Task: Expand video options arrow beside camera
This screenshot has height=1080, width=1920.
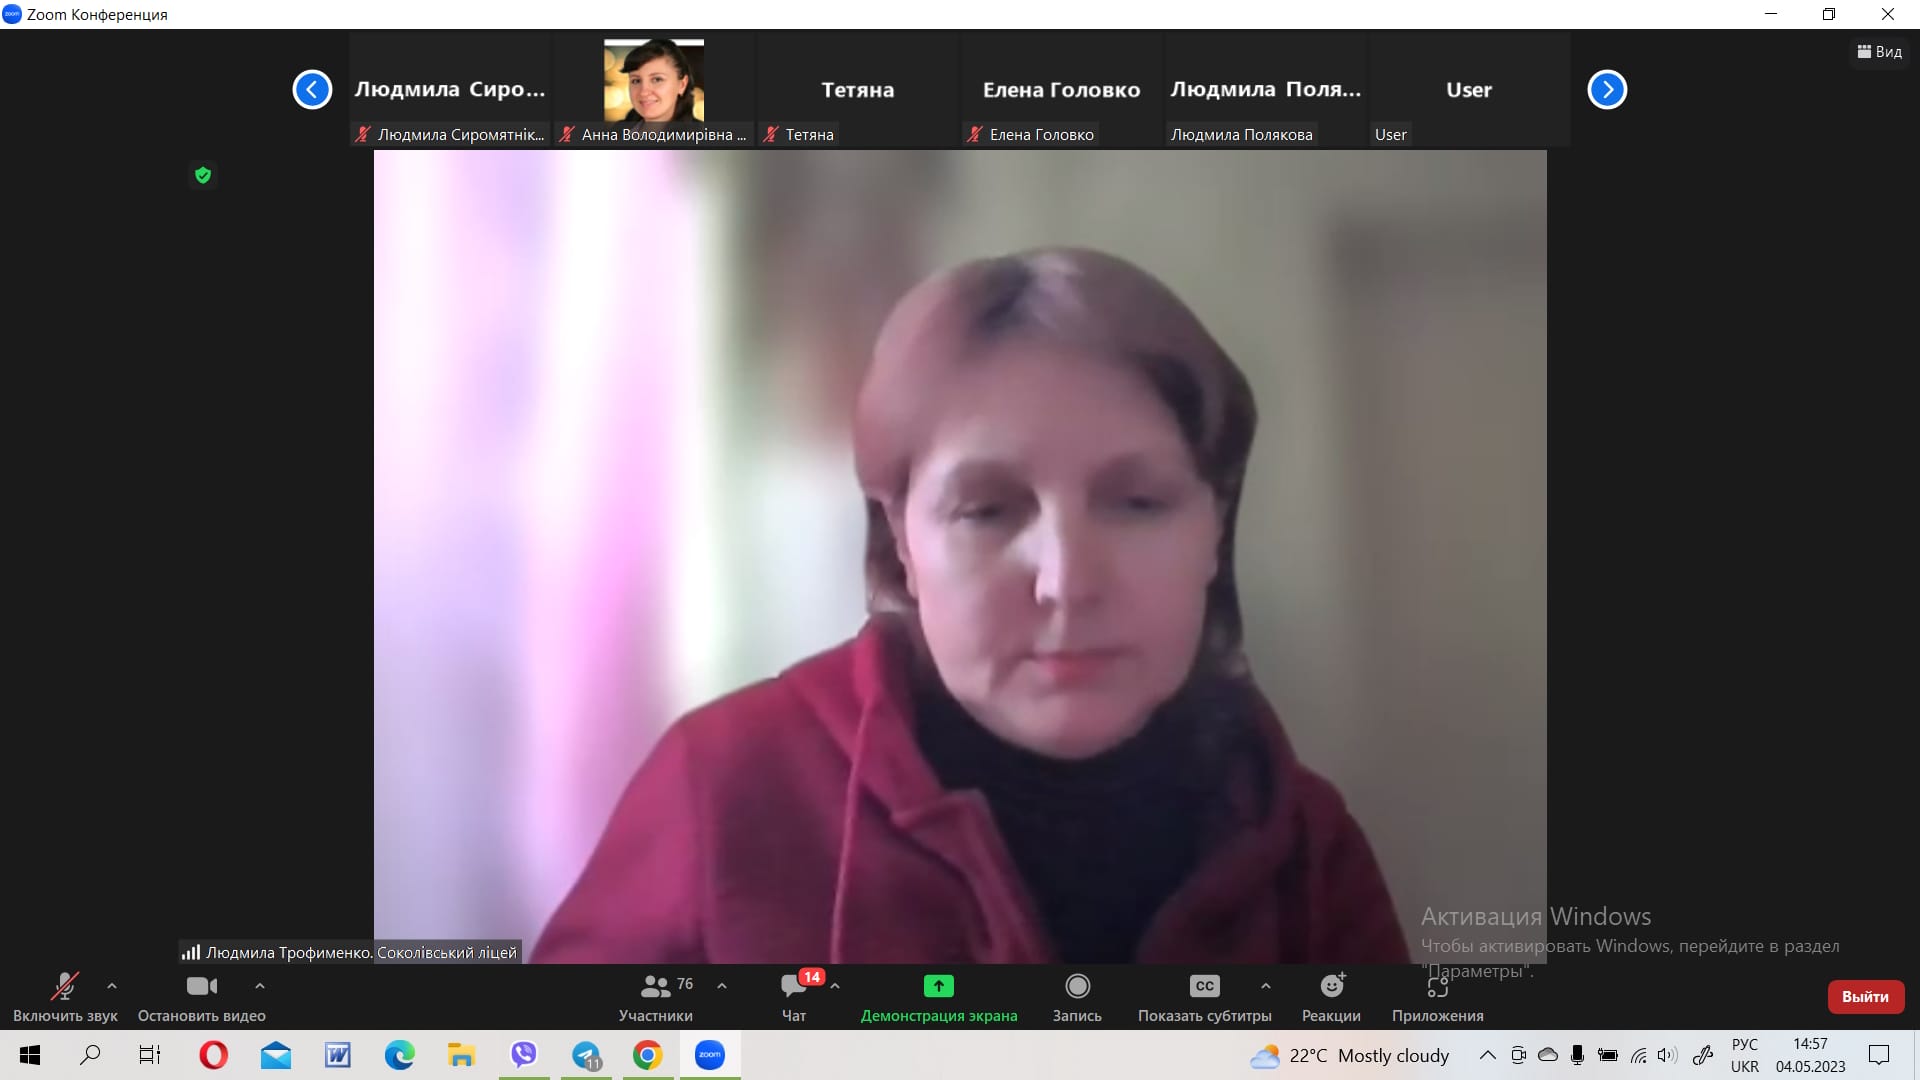Action: tap(260, 986)
